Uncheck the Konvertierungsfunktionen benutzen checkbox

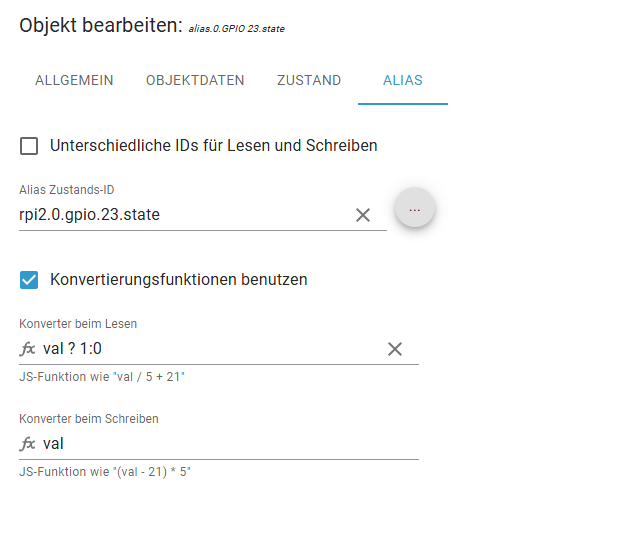click(x=30, y=280)
